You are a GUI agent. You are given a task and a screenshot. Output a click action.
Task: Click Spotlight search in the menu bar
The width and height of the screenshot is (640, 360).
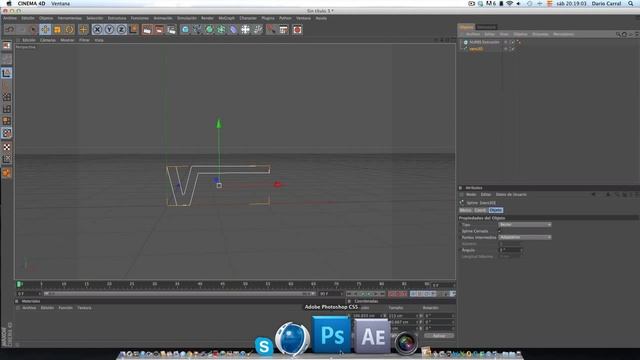tap(631, 4)
